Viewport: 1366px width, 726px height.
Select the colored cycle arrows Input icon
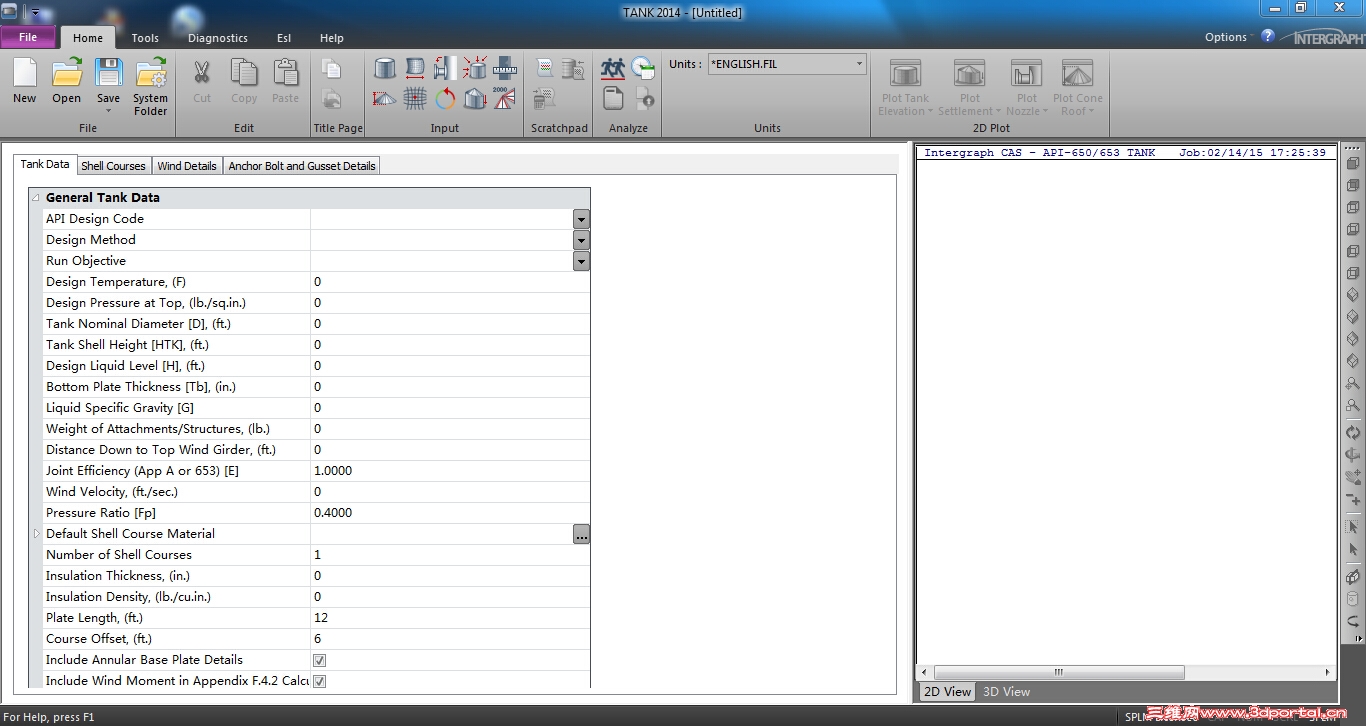[x=445, y=98]
